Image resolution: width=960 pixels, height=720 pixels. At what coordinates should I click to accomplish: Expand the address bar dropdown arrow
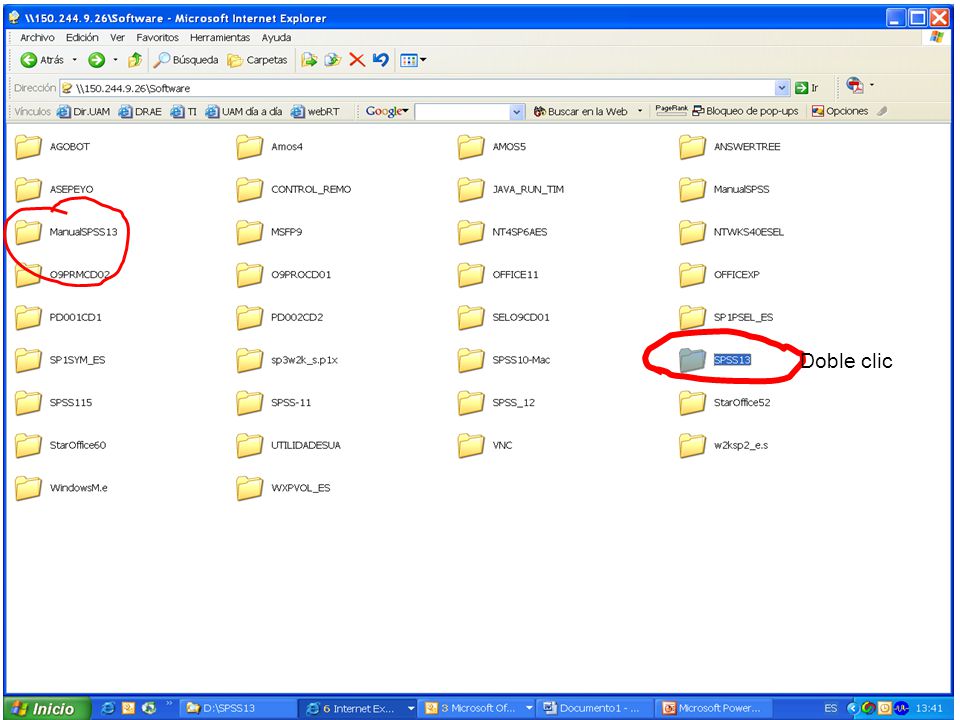(x=782, y=88)
